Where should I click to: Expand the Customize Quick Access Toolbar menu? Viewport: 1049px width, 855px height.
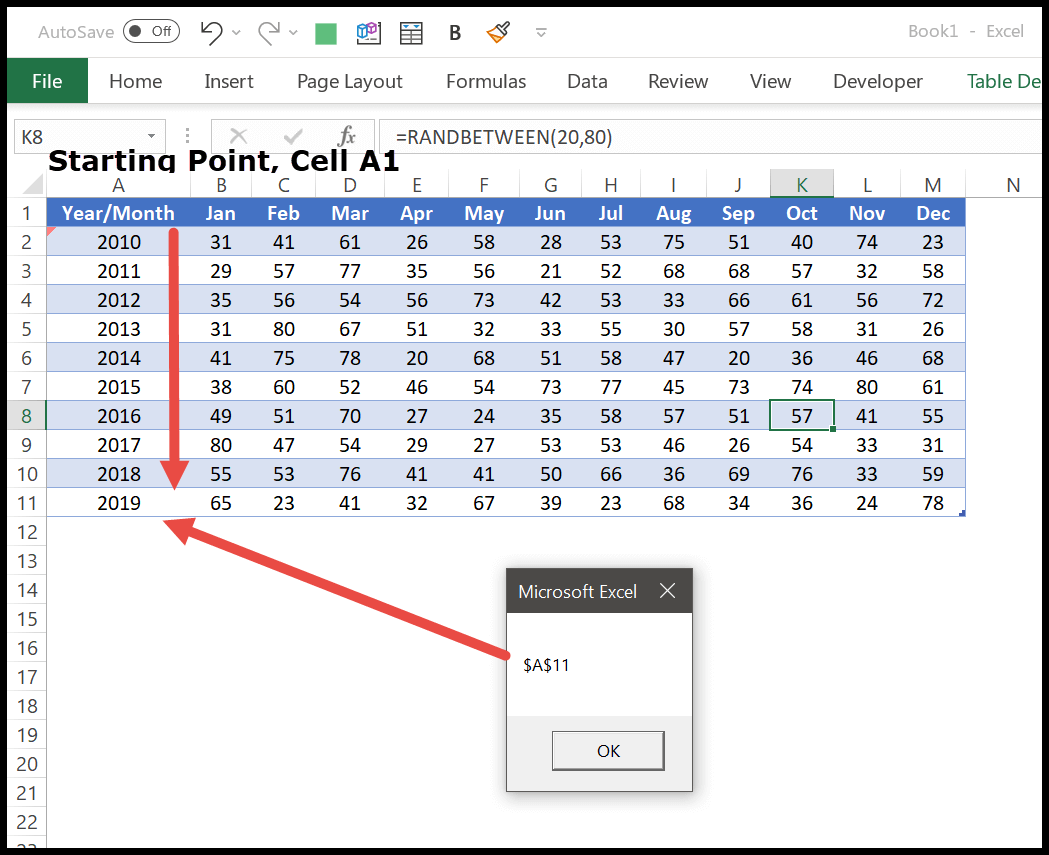(x=540, y=33)
